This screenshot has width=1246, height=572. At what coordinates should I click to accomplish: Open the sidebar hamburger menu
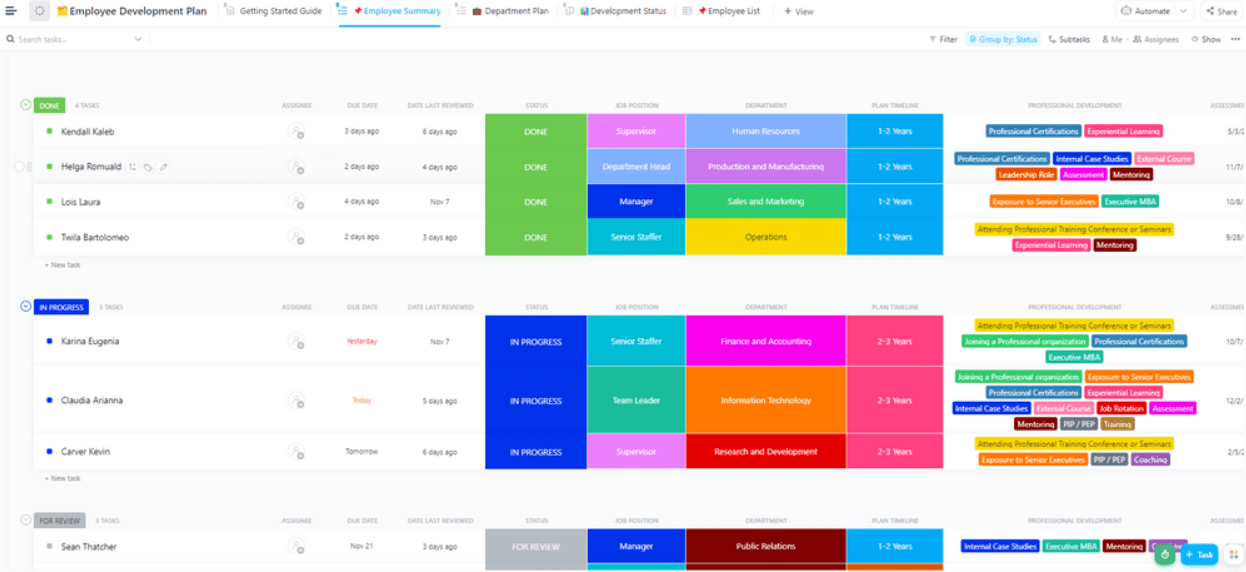11,11
